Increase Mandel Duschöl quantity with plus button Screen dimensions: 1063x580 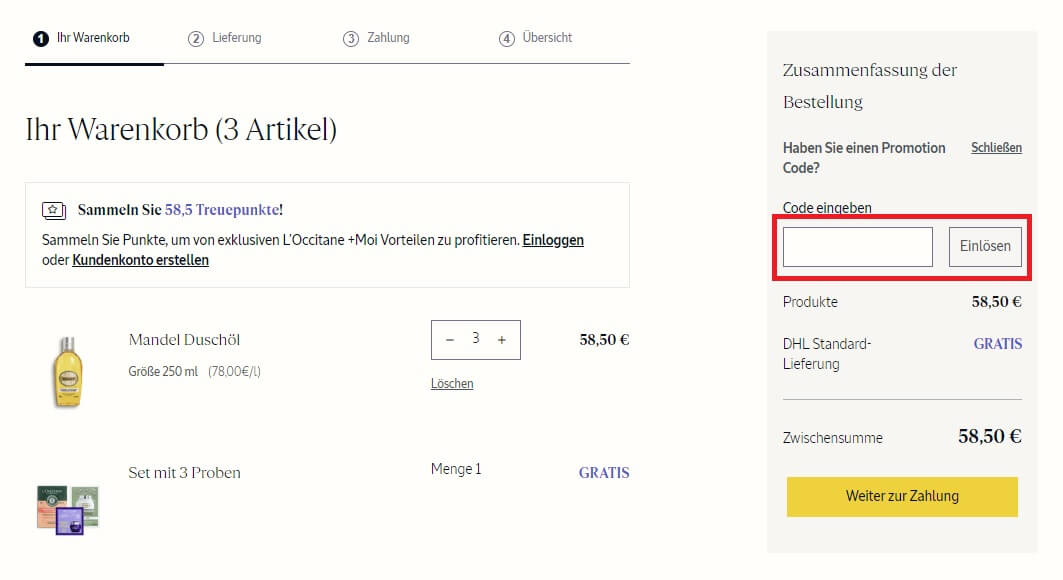[x=502, y=339]
